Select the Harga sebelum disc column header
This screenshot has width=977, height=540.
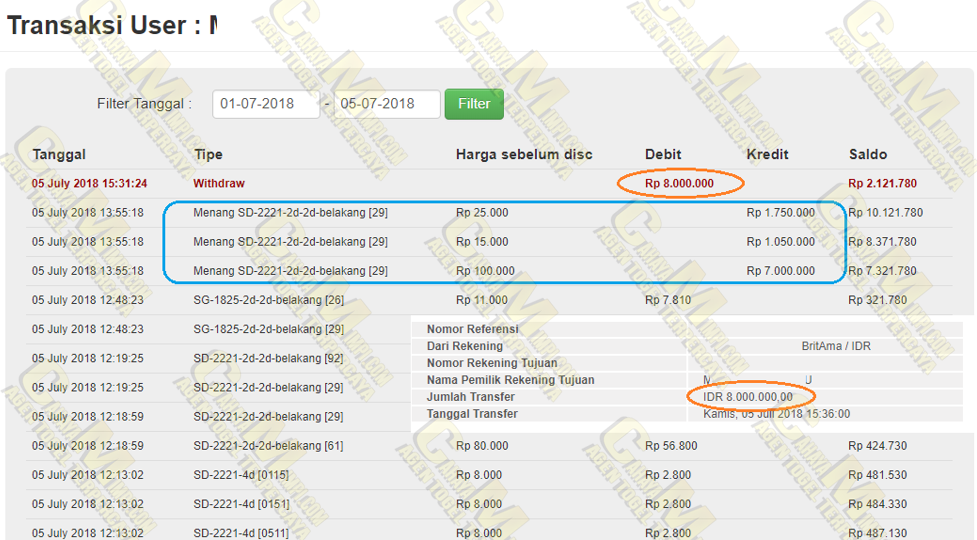(x=524, y=154)
